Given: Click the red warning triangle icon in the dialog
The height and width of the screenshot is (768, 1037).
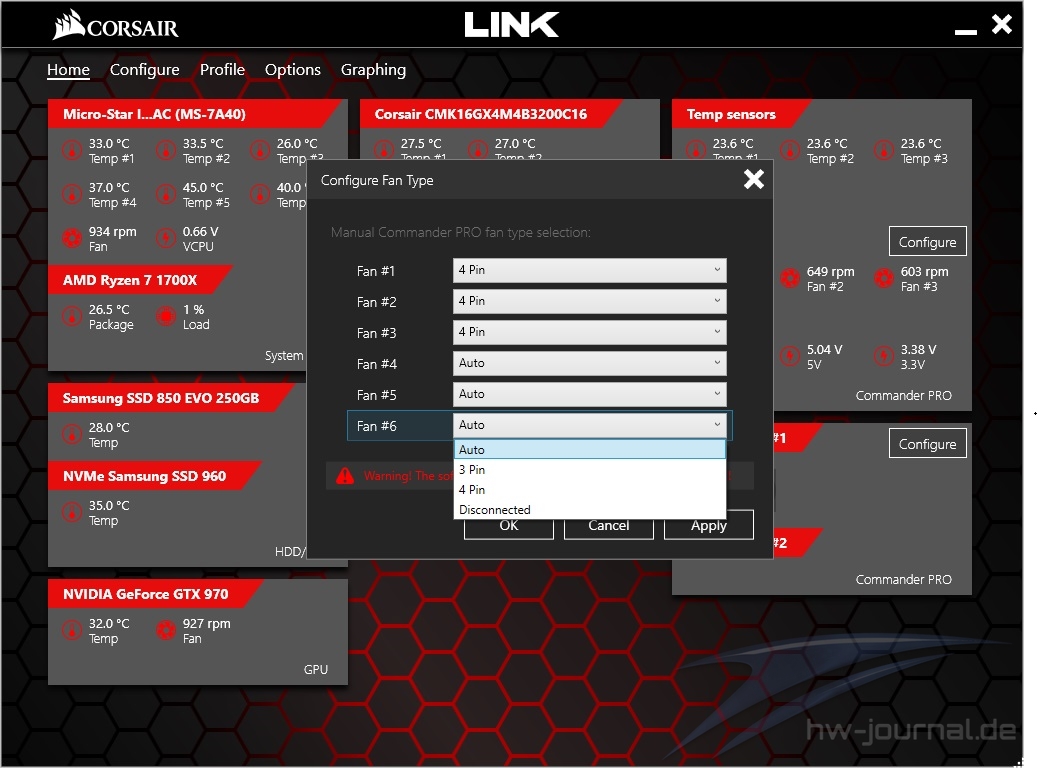Looking at the screenshot, I should 345,476.
